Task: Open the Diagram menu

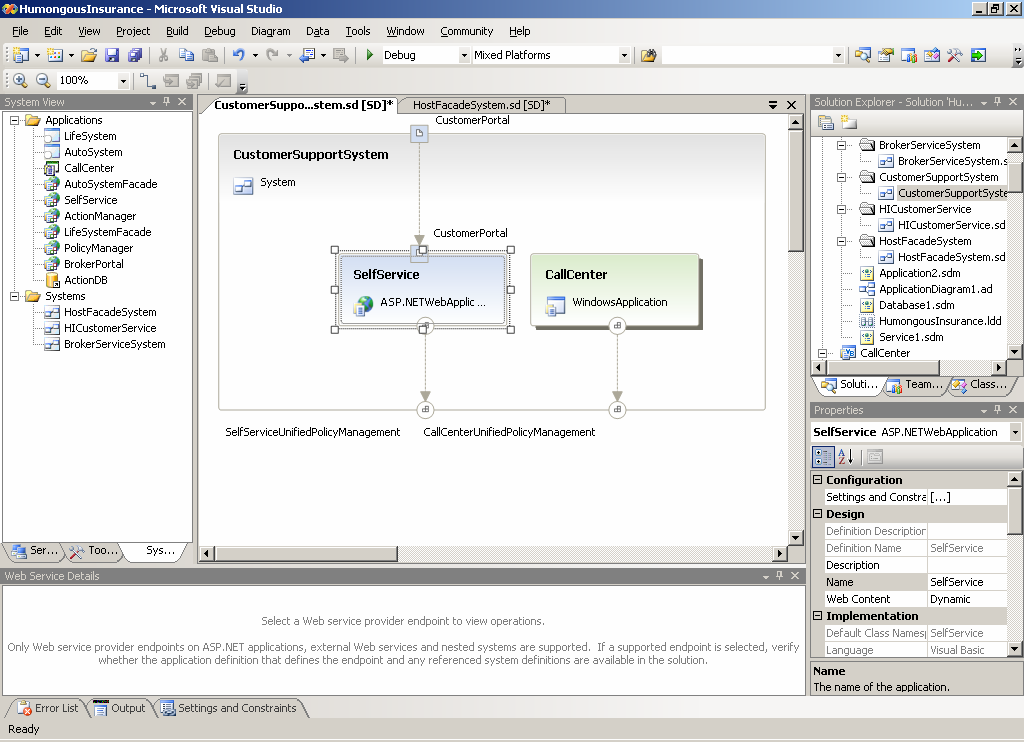Action: (270, 31)
